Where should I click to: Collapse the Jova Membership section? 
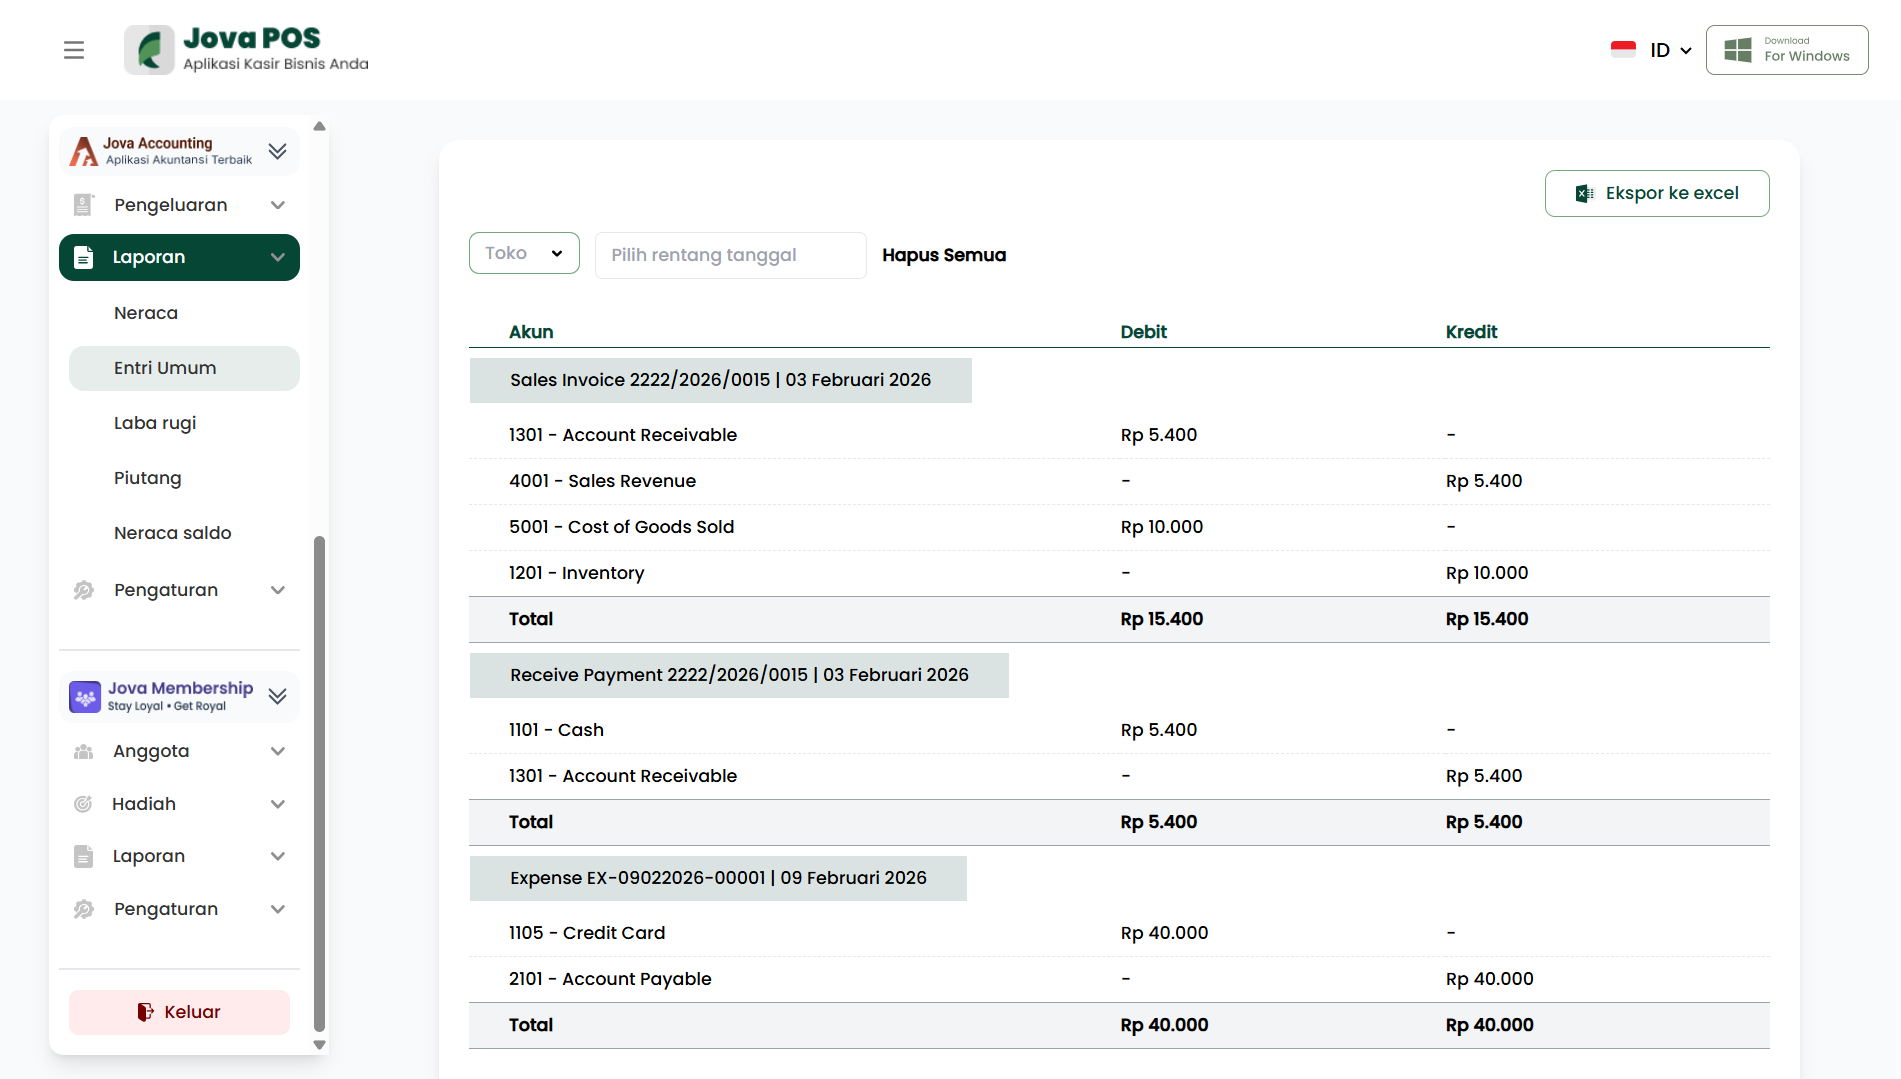[277, 697]
